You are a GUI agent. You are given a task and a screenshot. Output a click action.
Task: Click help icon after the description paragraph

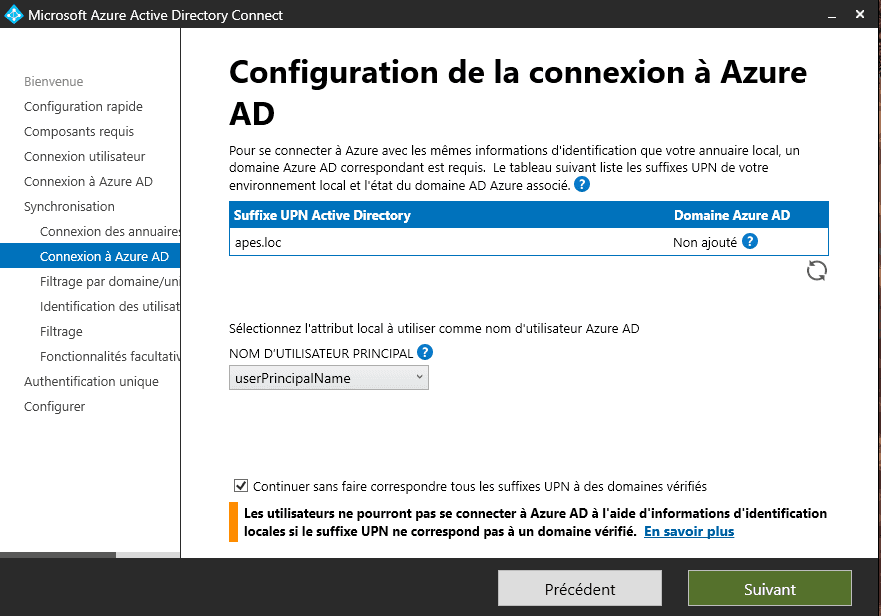coord(582,185)
